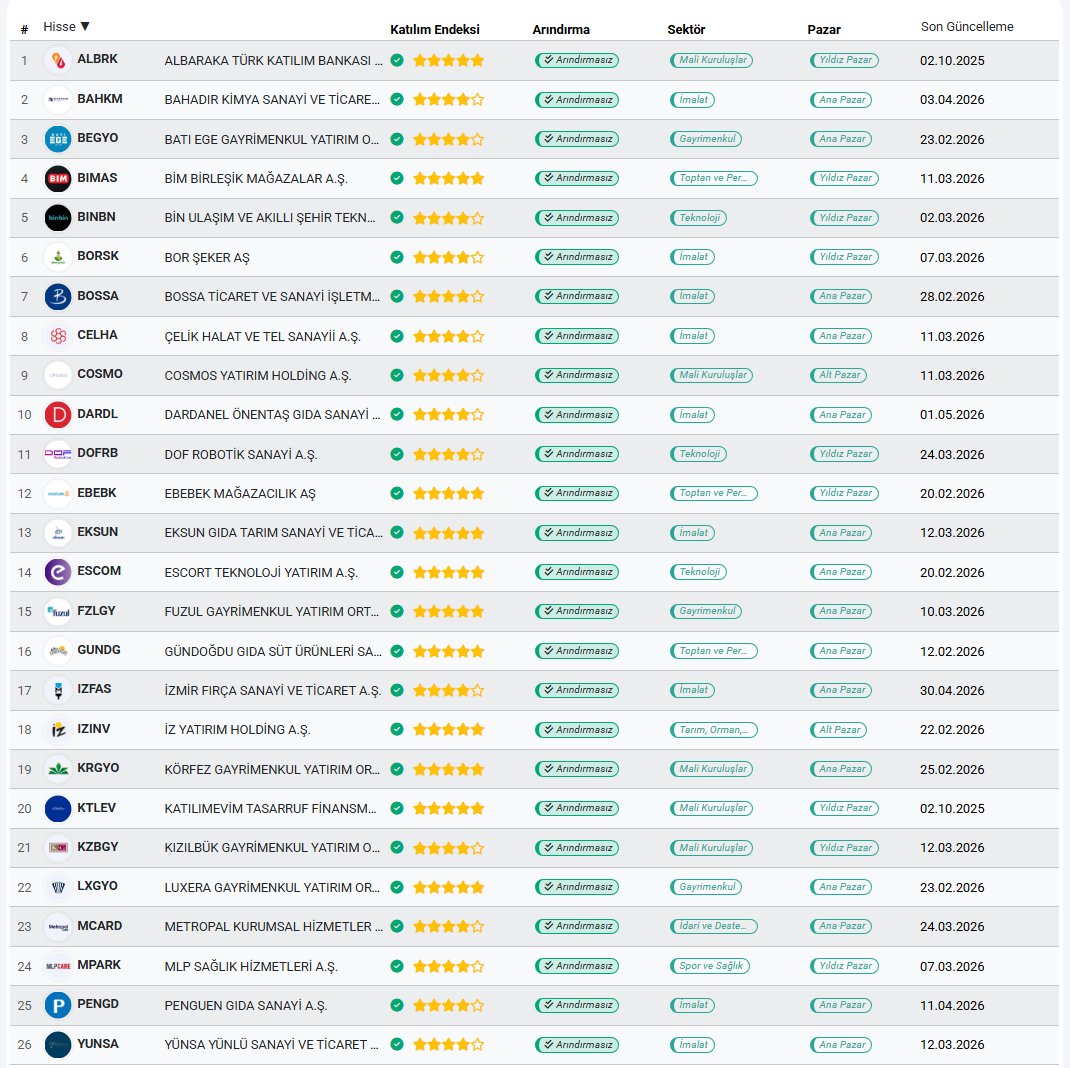This screenshot has width=1070, height=1068.
Task: Click the BORSK company logo icon
Action: pos(58,257)
